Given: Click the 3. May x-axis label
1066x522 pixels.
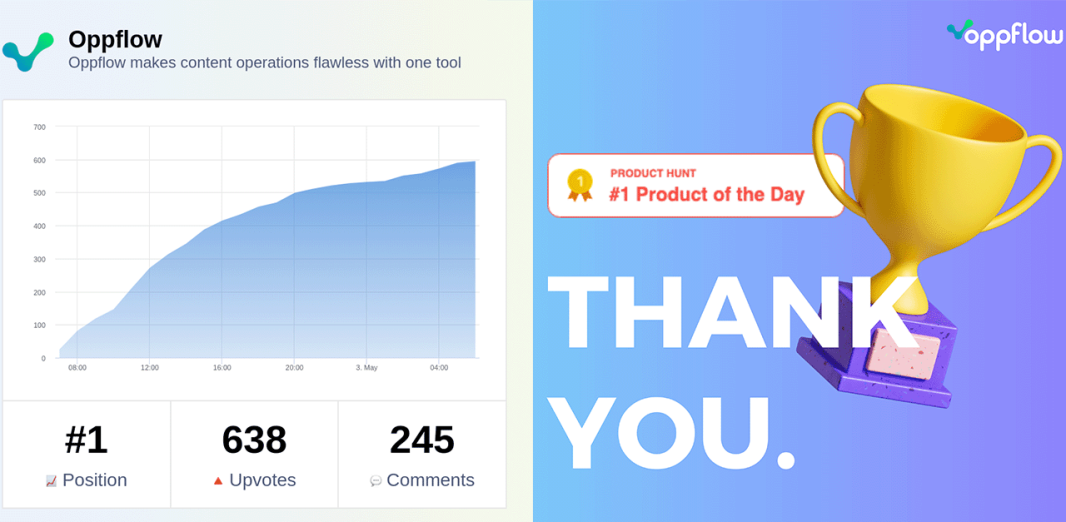Looking at the screenshot, I should coord(366,368).
